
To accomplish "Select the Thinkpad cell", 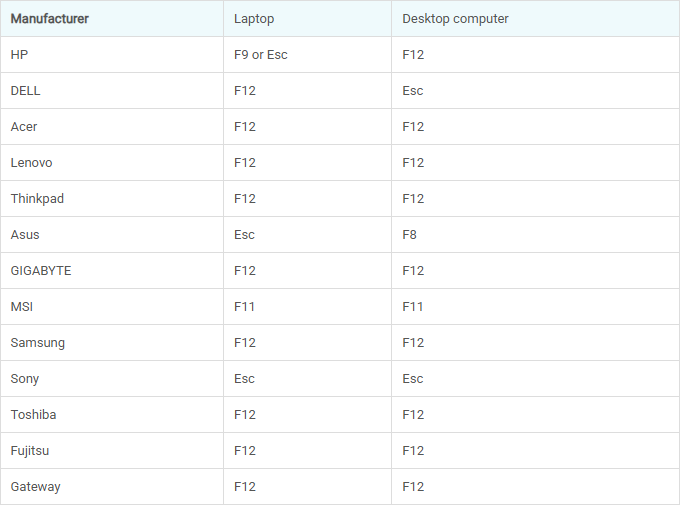I will 37,199.
